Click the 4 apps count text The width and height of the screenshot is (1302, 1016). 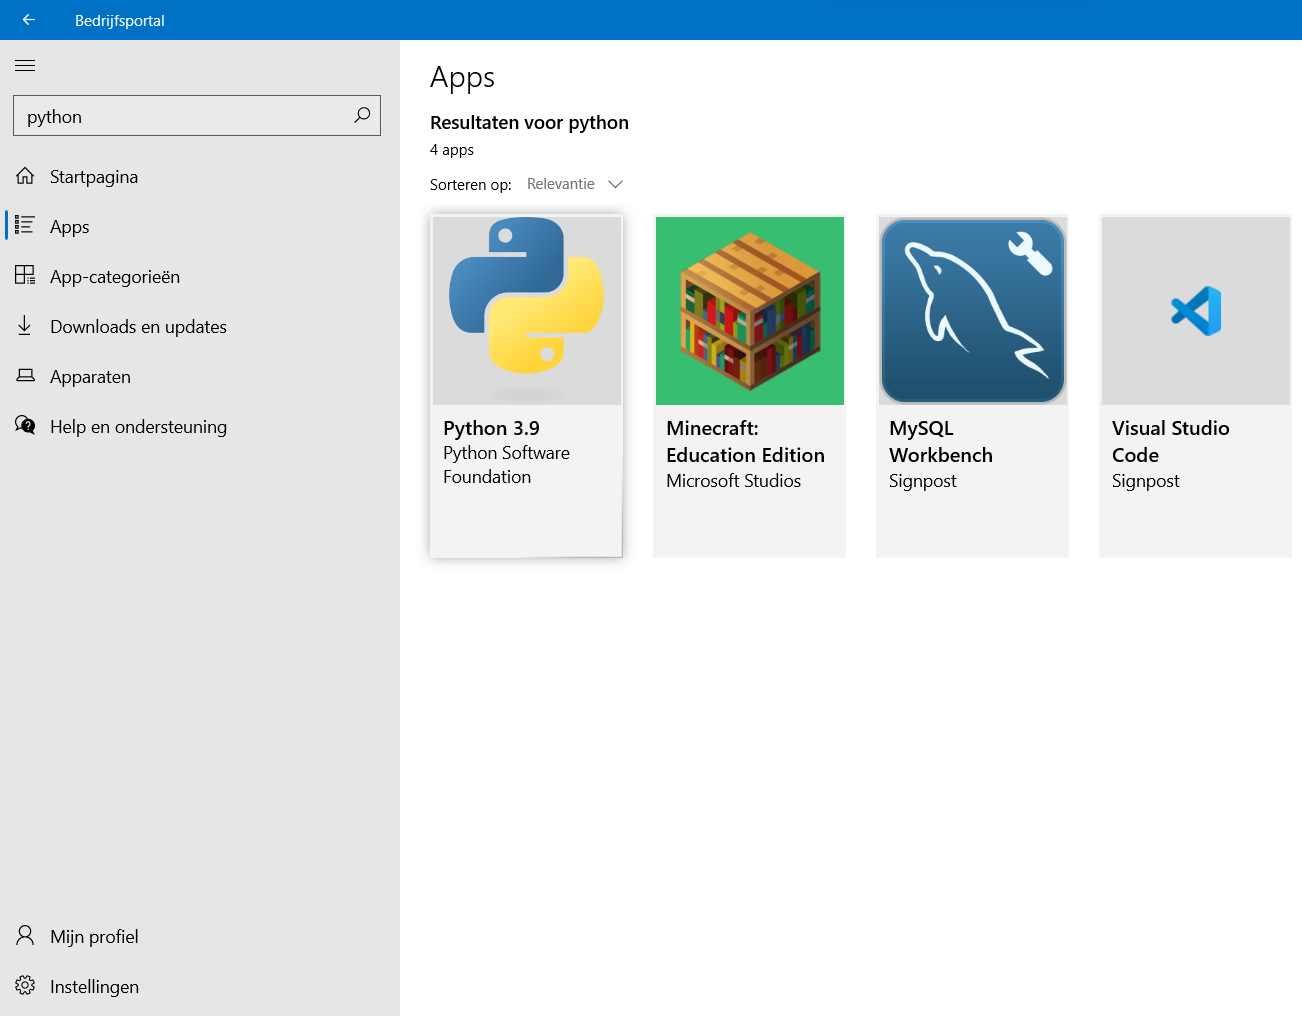coord(452,150)
